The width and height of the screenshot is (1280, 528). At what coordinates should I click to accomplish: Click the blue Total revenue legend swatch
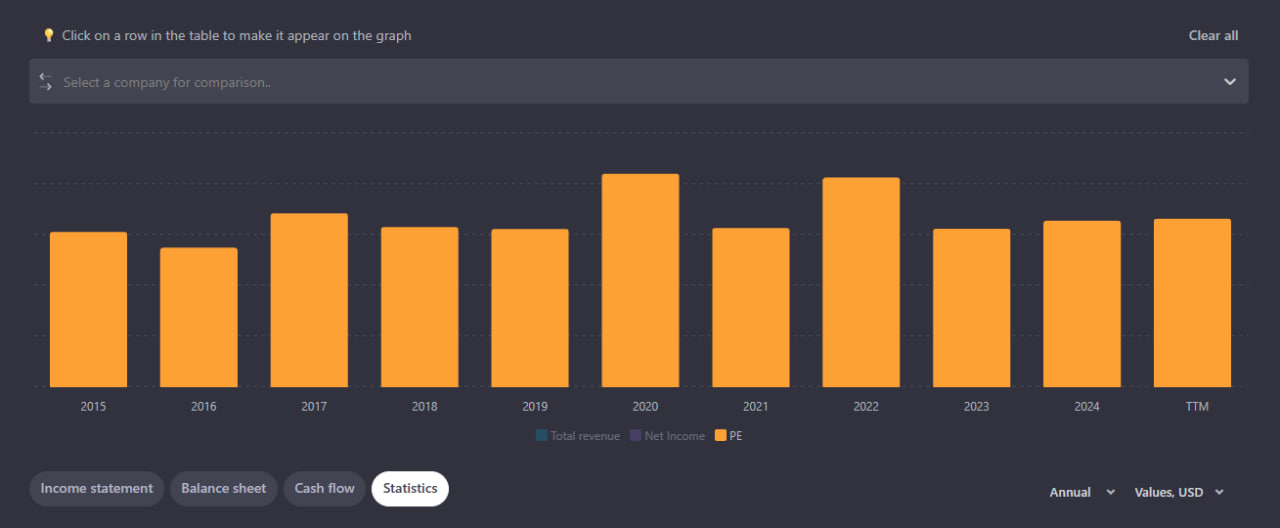click(542, 436)
